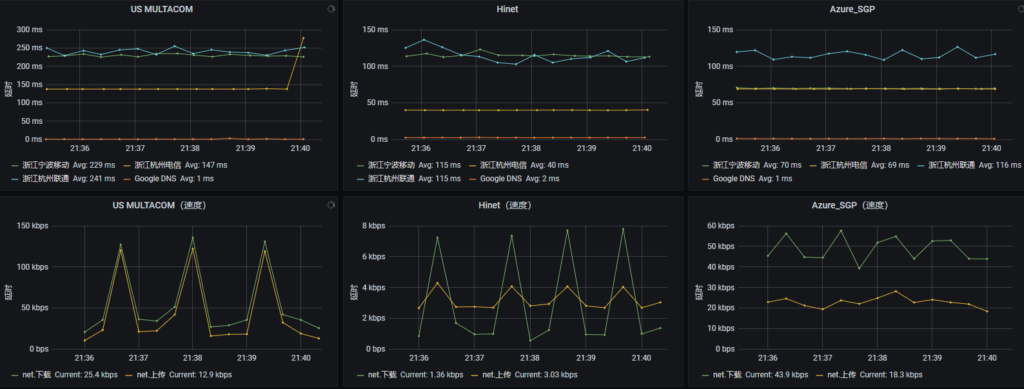Toggle net.上传 series in Hinet（速度）legend

click(496, 375)
